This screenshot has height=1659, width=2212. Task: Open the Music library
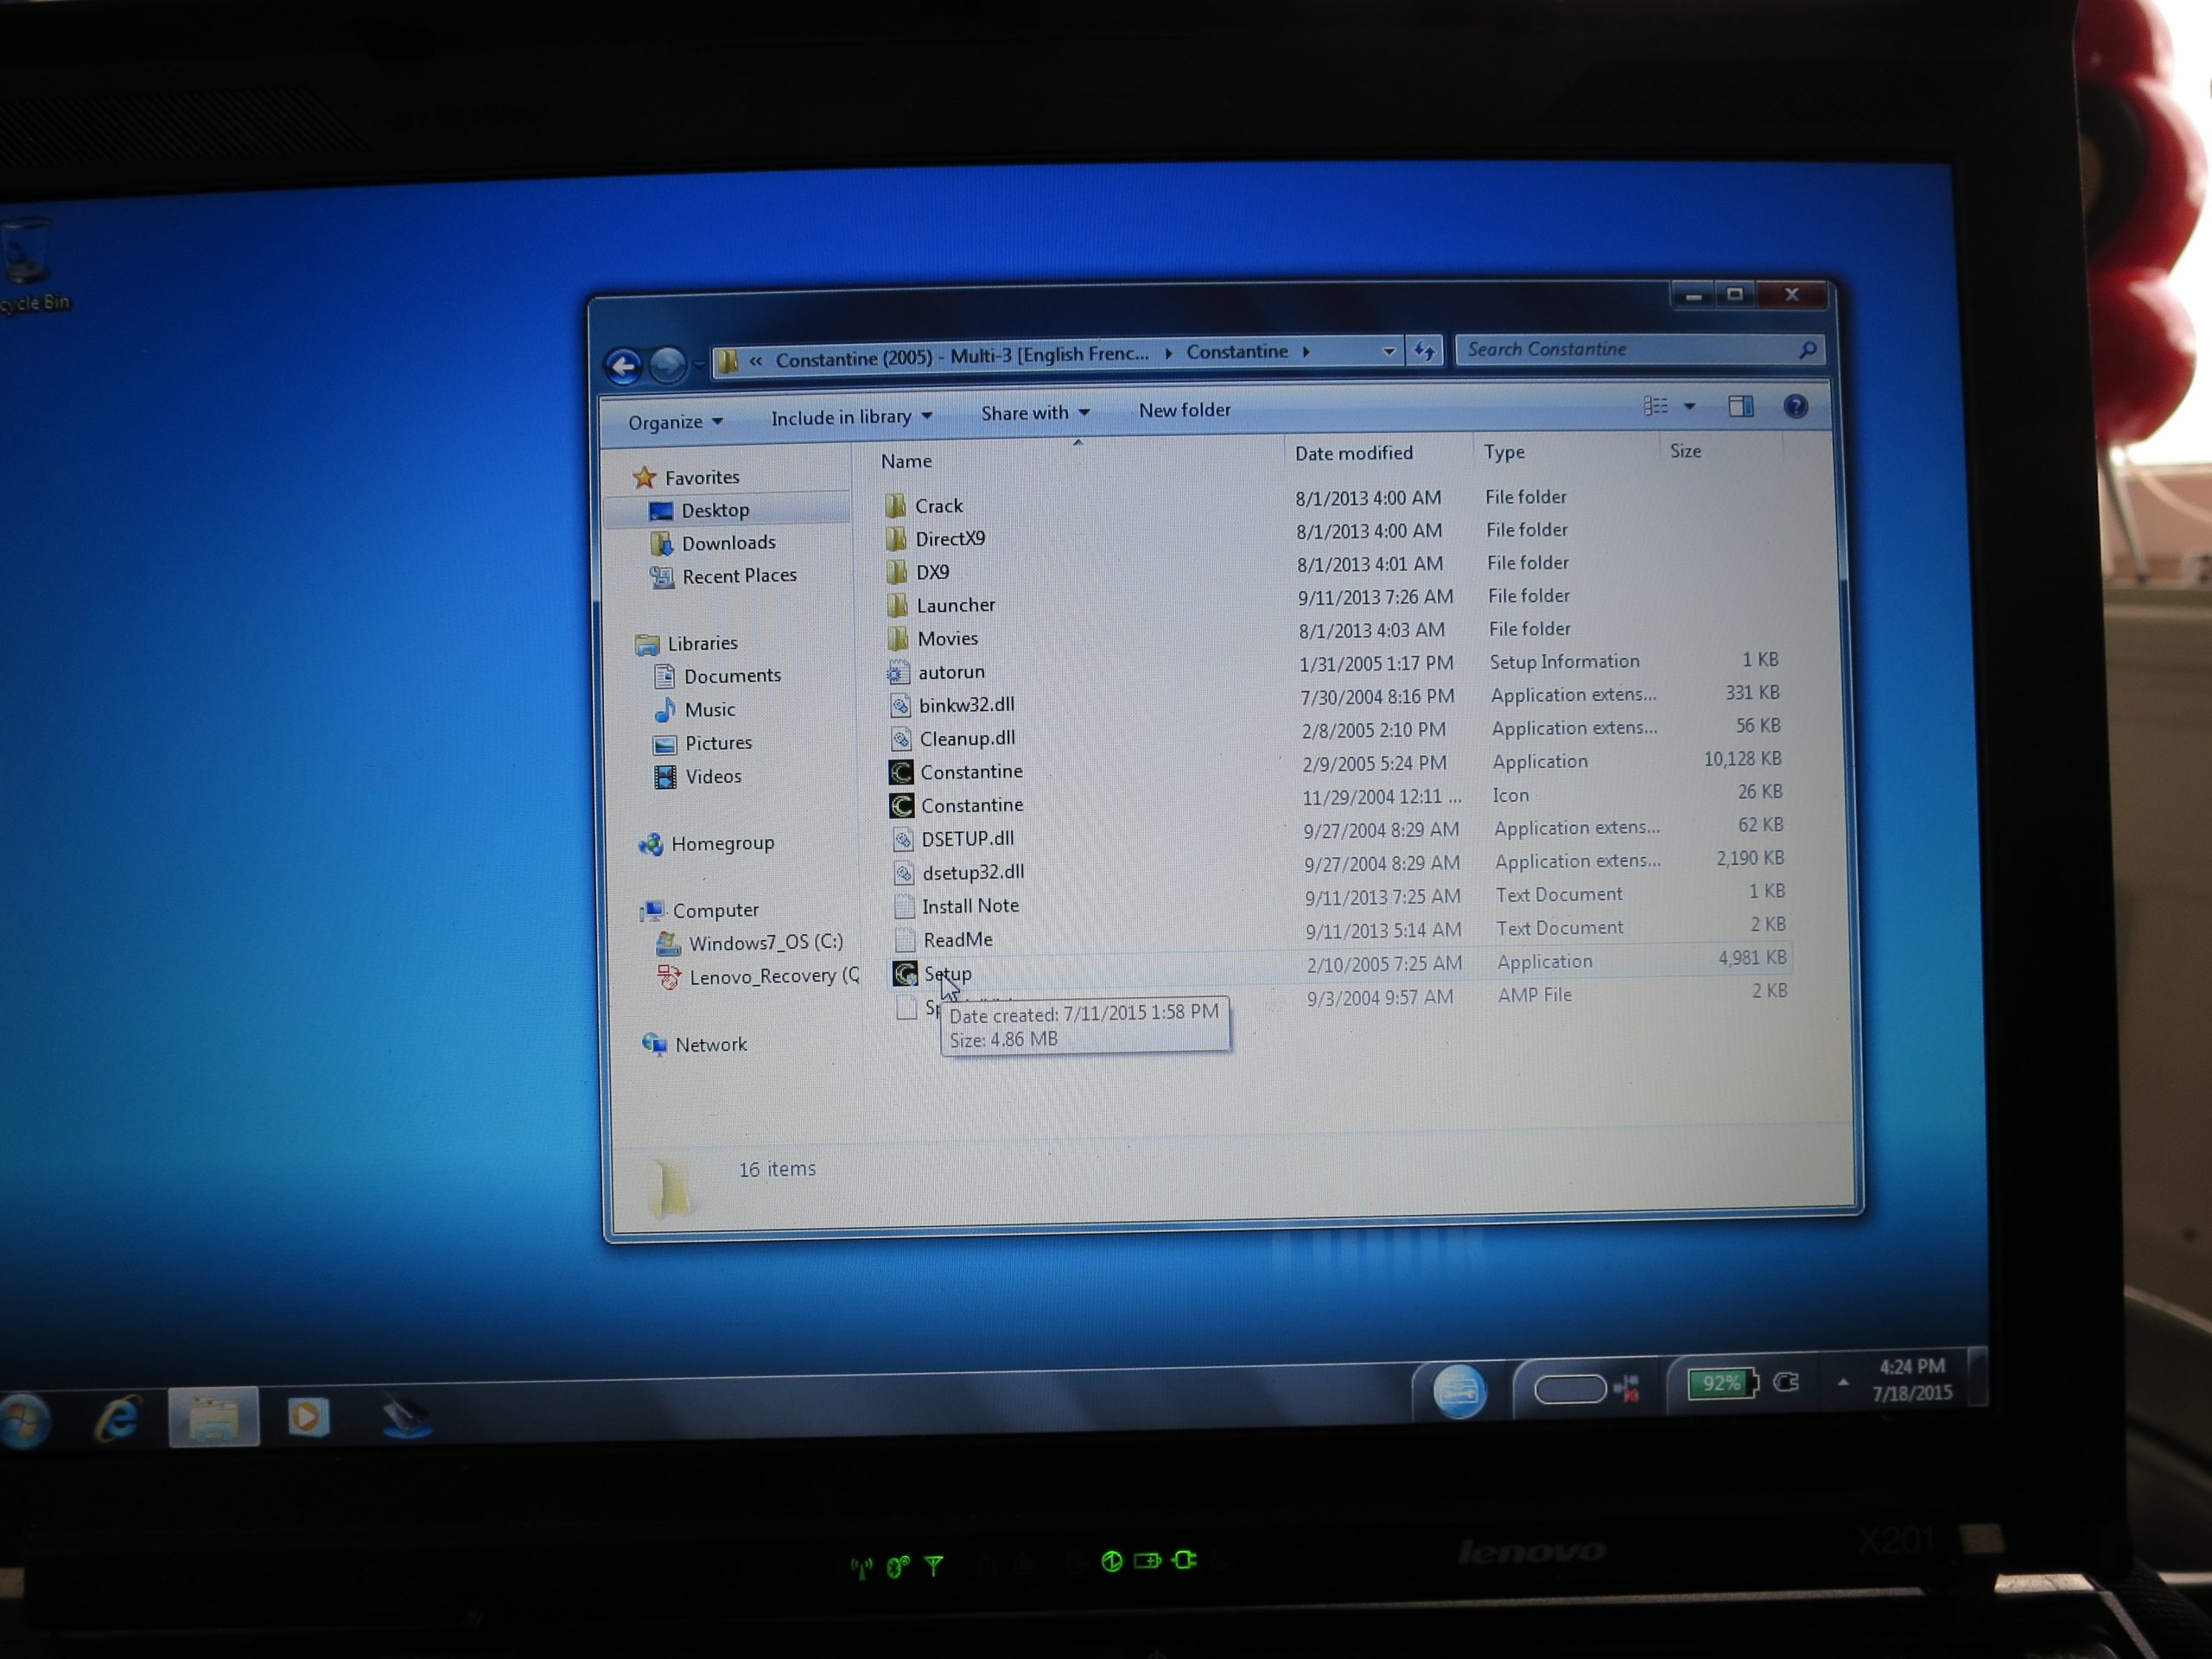[709, 709]
